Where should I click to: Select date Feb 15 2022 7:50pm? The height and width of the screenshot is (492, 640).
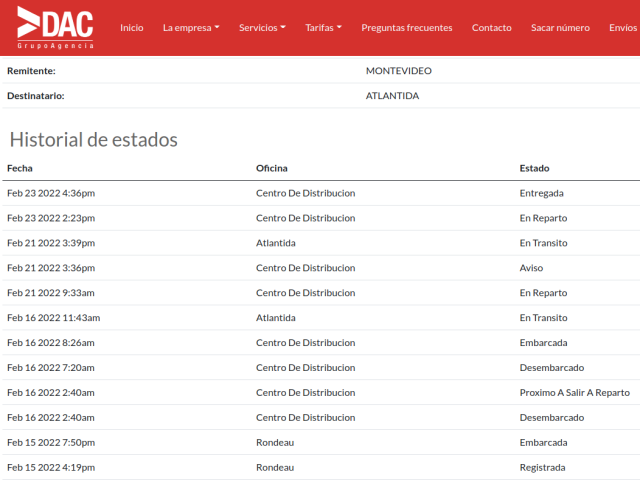click(x=51, y=442)
